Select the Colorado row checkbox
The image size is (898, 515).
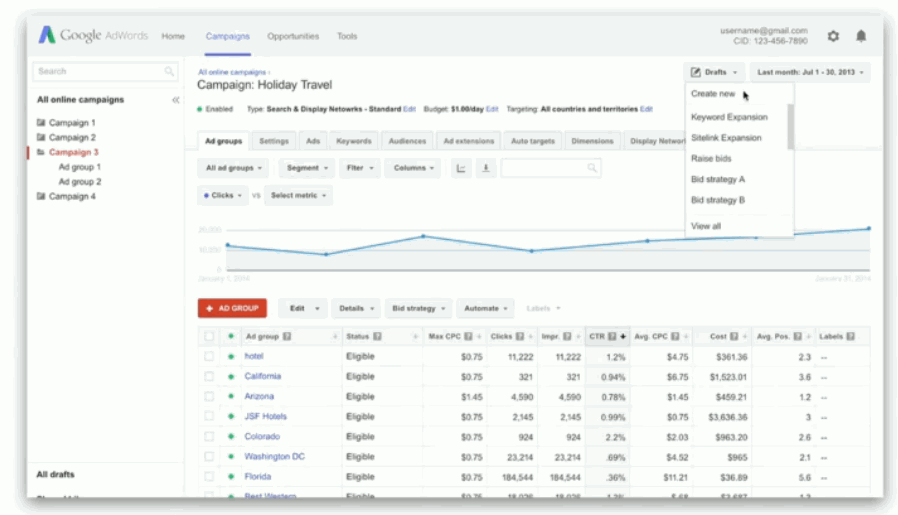(x=209, y=437)
